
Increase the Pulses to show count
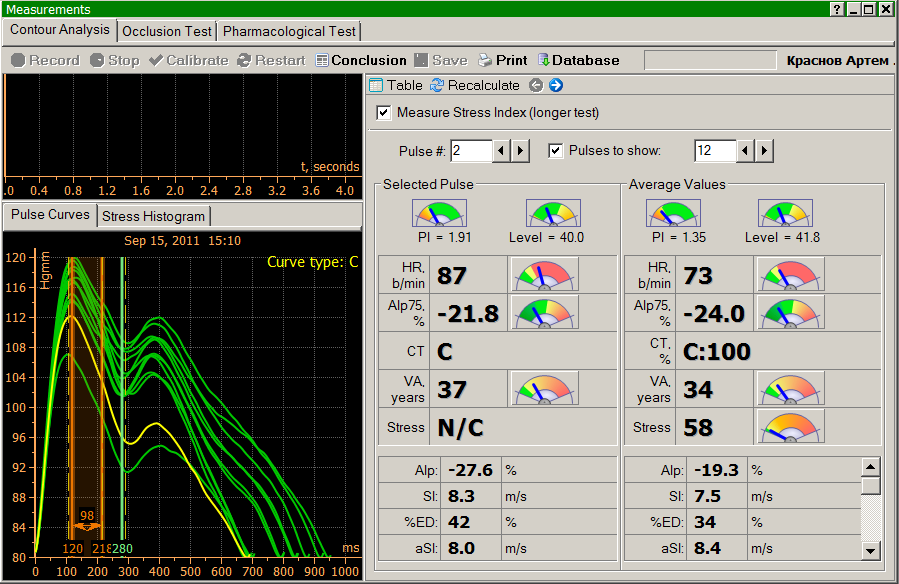coord(764,151)
